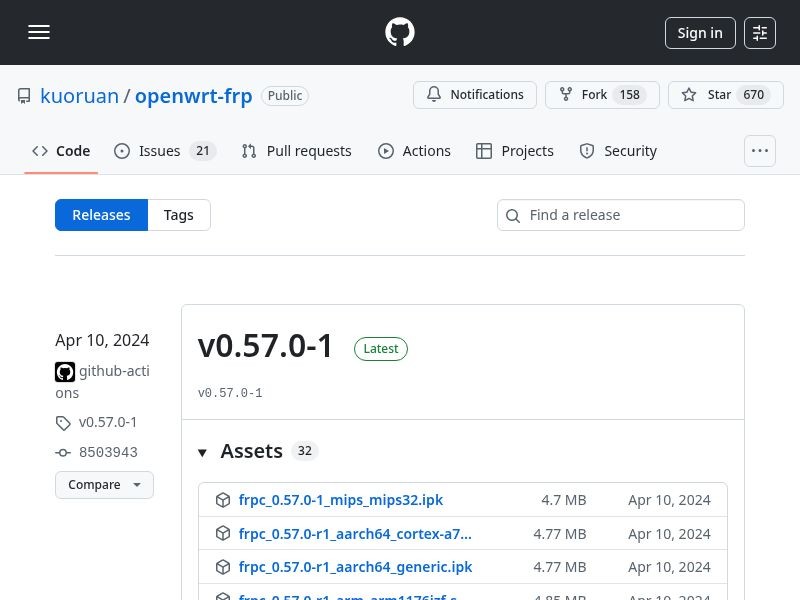Click the github-actions avatar icon
This screenshot has width=800, height=600.
[65, 372]
